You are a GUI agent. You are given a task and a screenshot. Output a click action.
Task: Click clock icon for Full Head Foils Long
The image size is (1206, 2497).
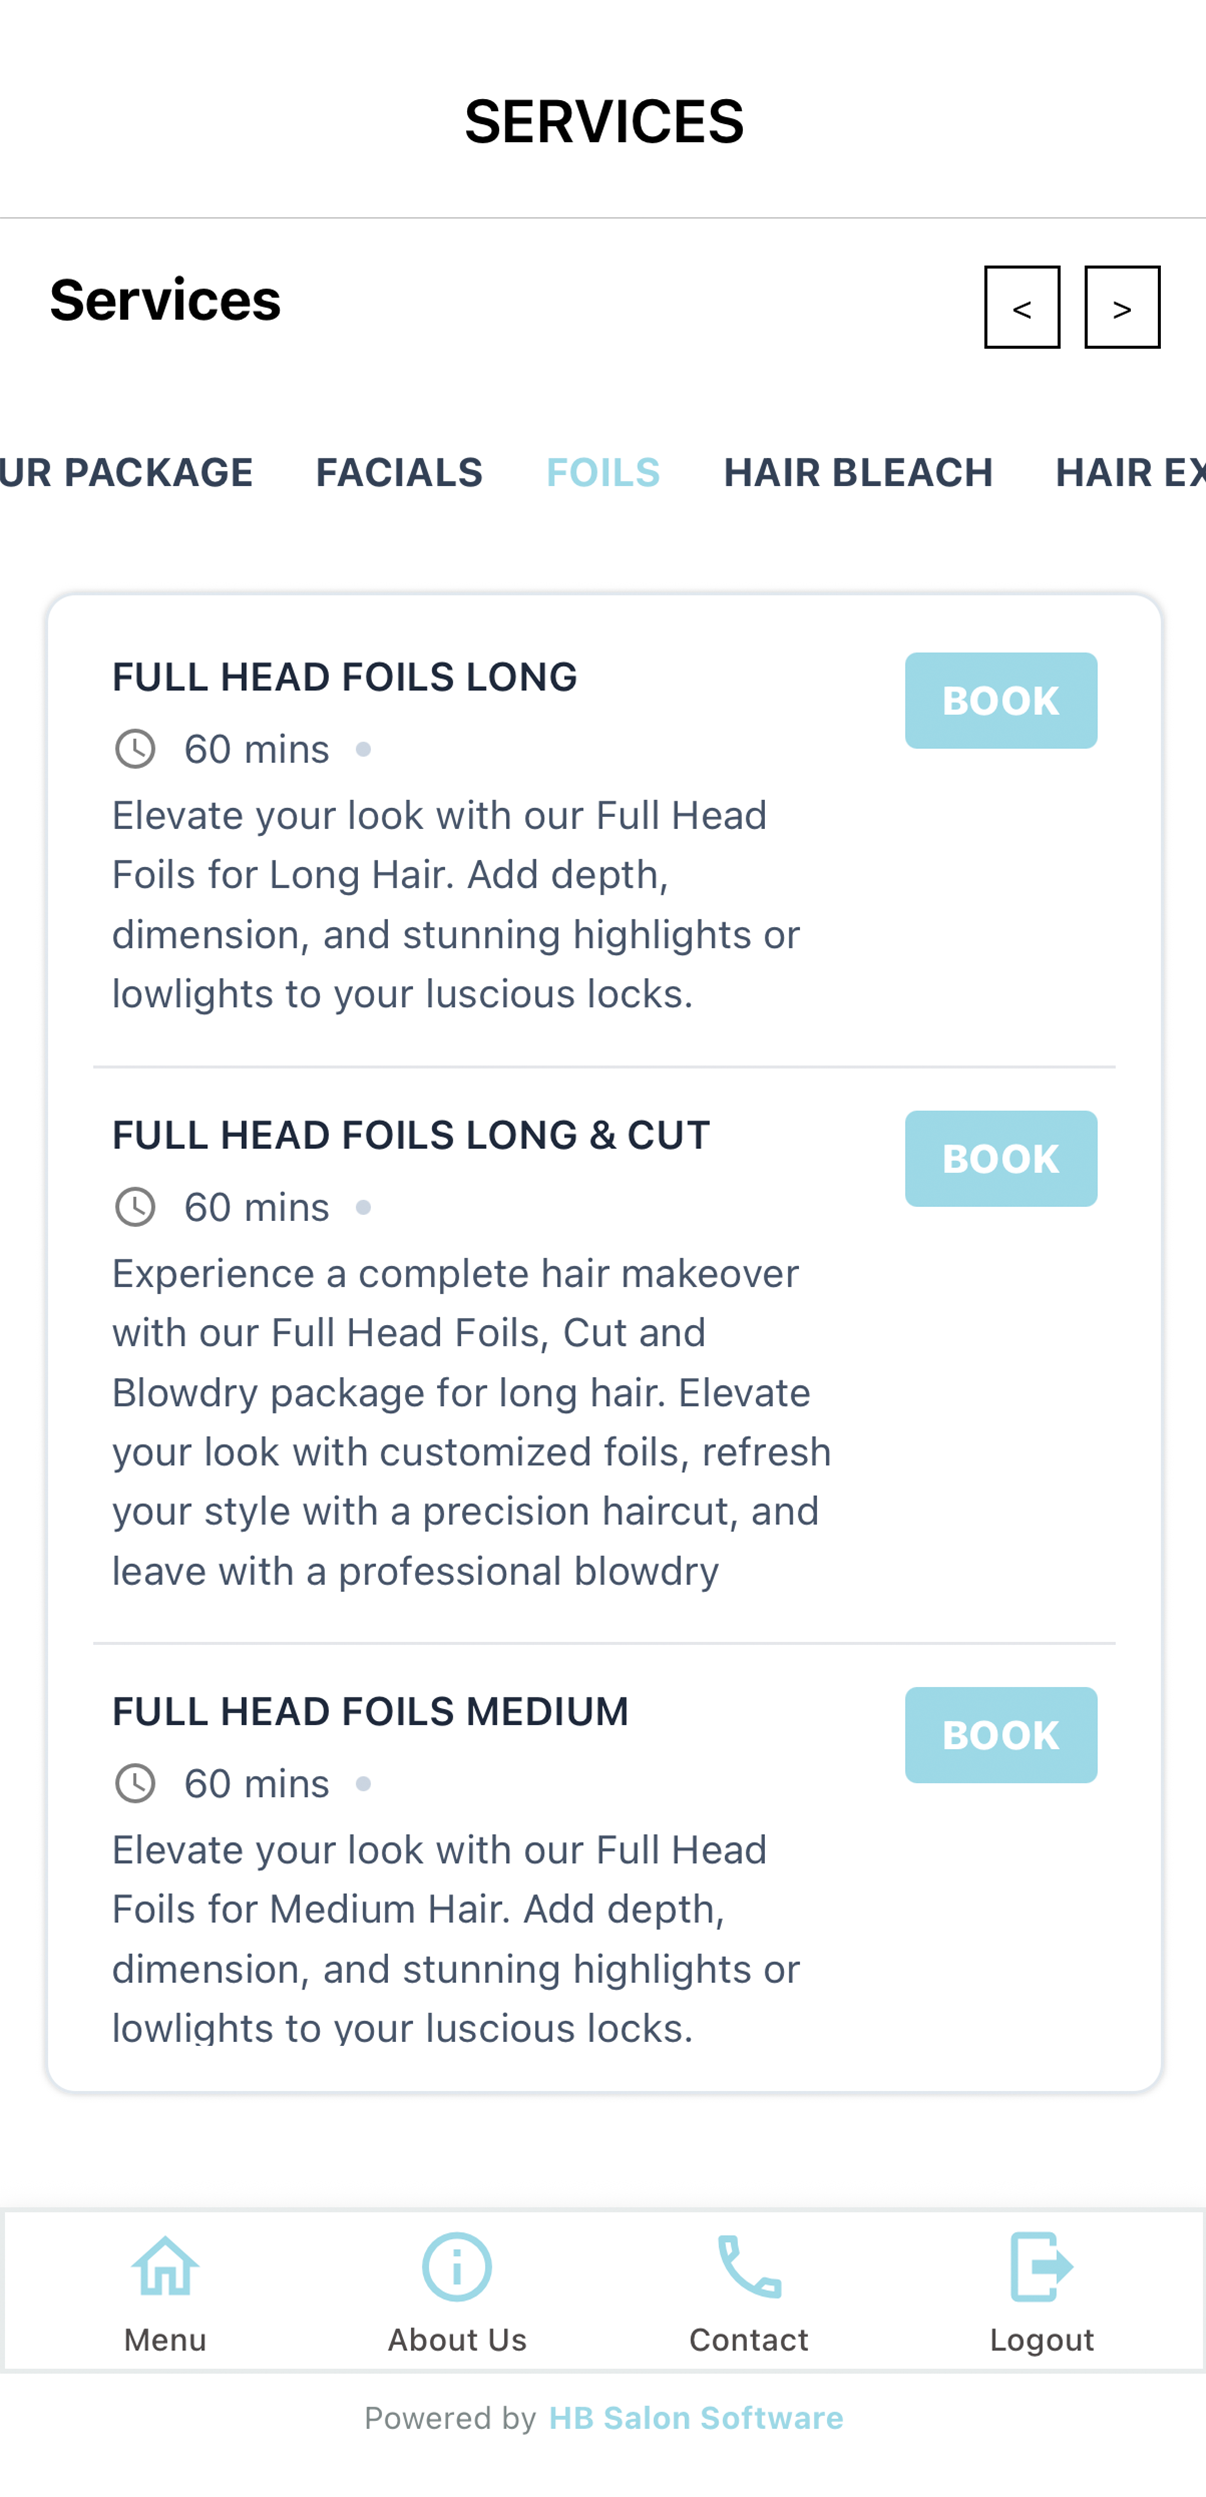tap(135, 749)
